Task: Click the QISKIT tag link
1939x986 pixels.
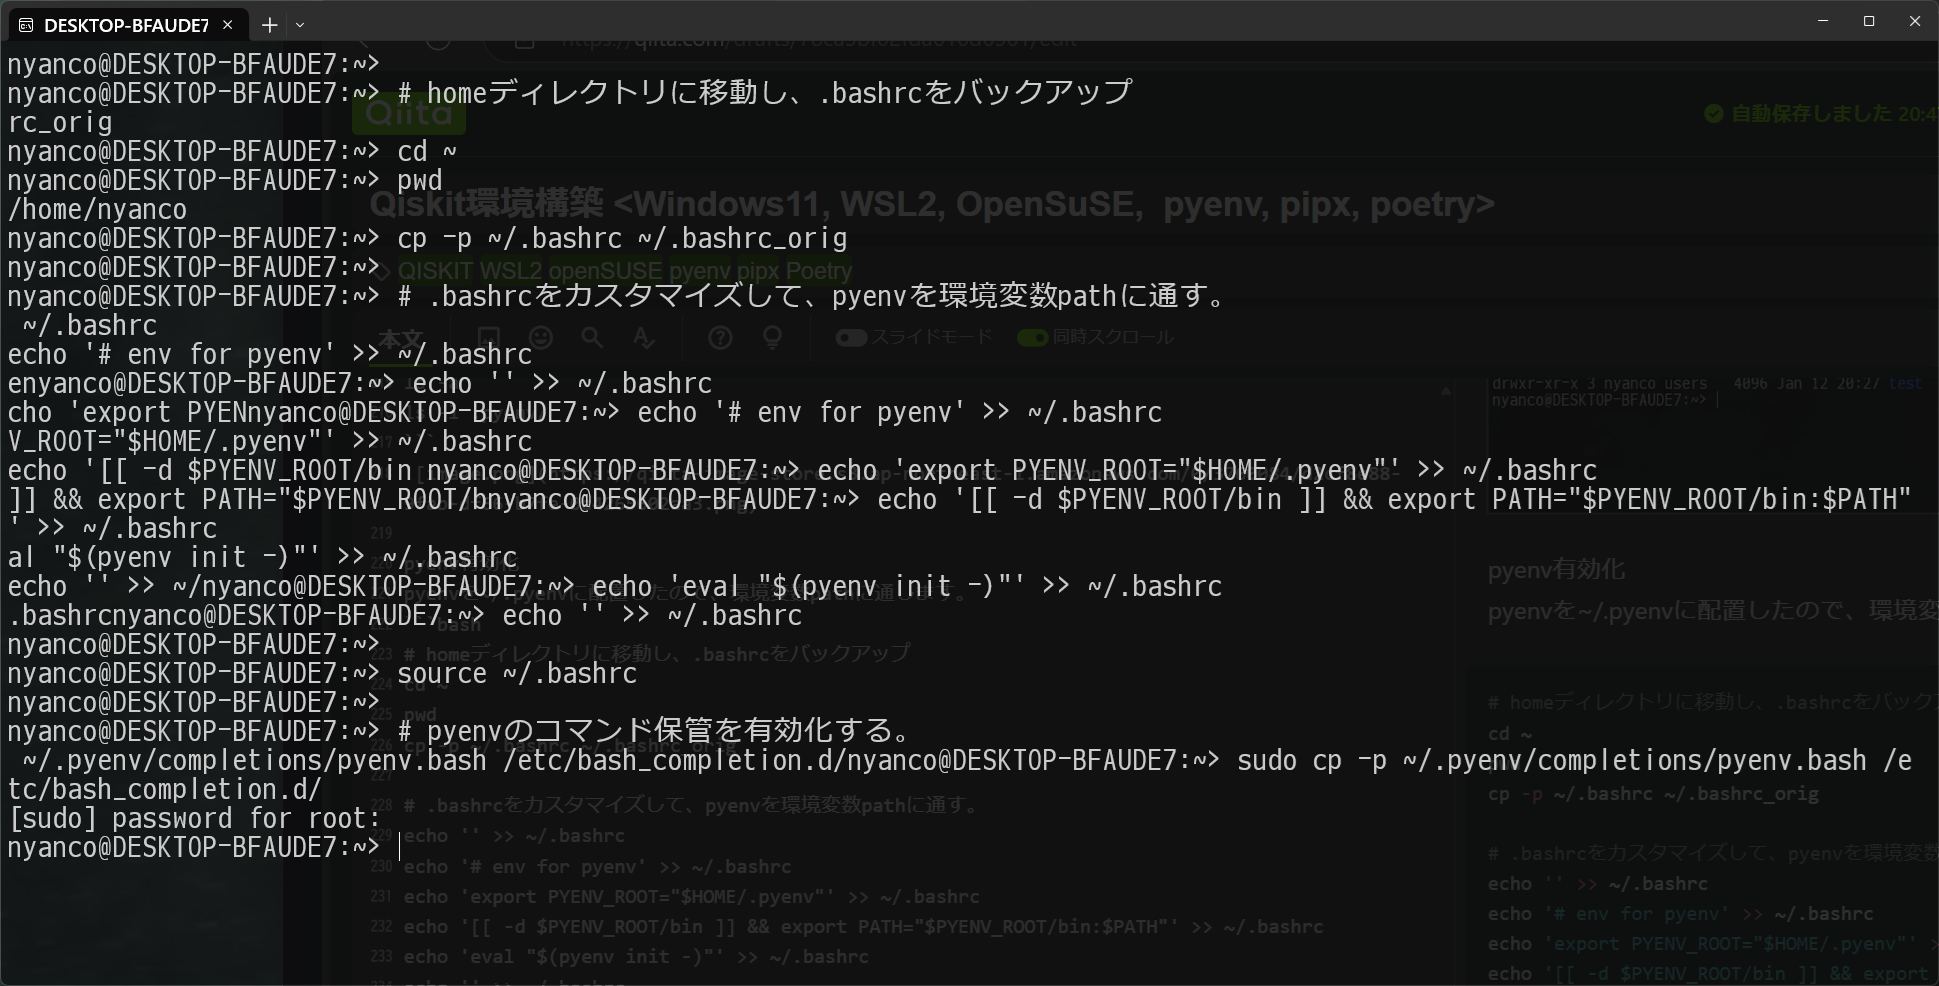Action: coord(435,270)
